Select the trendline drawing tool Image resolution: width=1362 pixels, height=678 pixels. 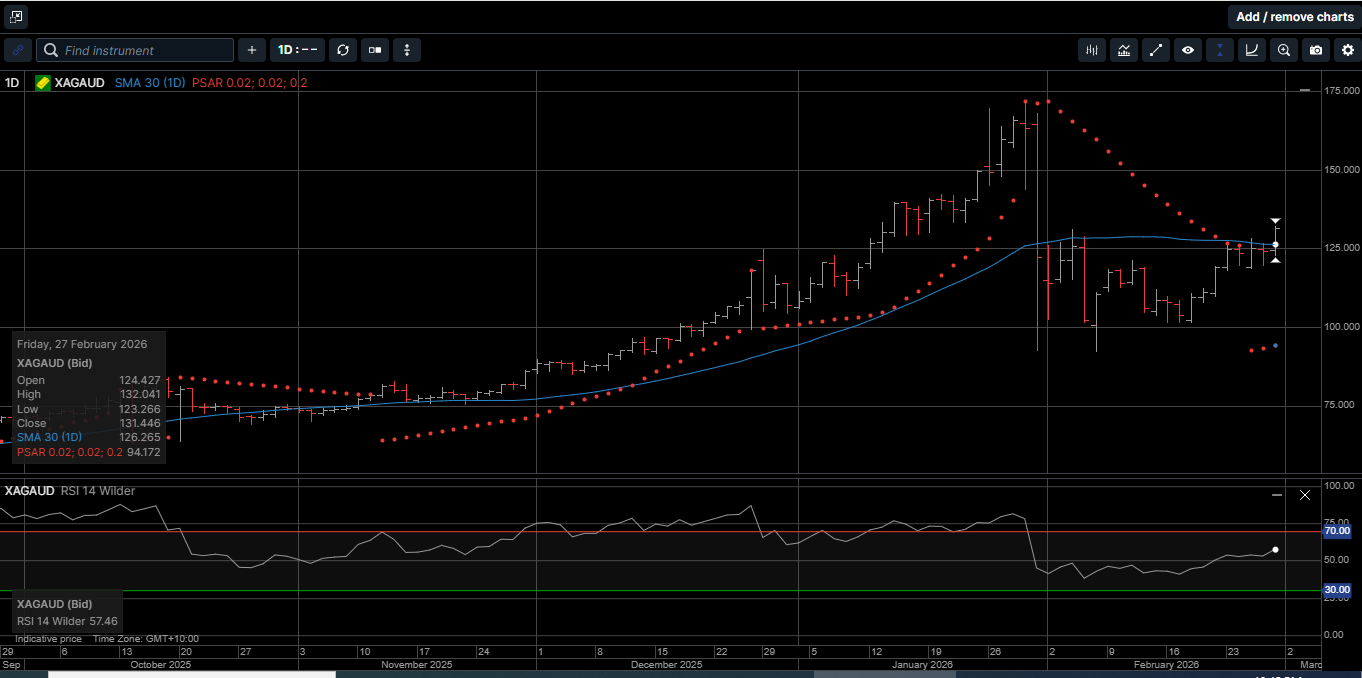(x=1156, y=50)
